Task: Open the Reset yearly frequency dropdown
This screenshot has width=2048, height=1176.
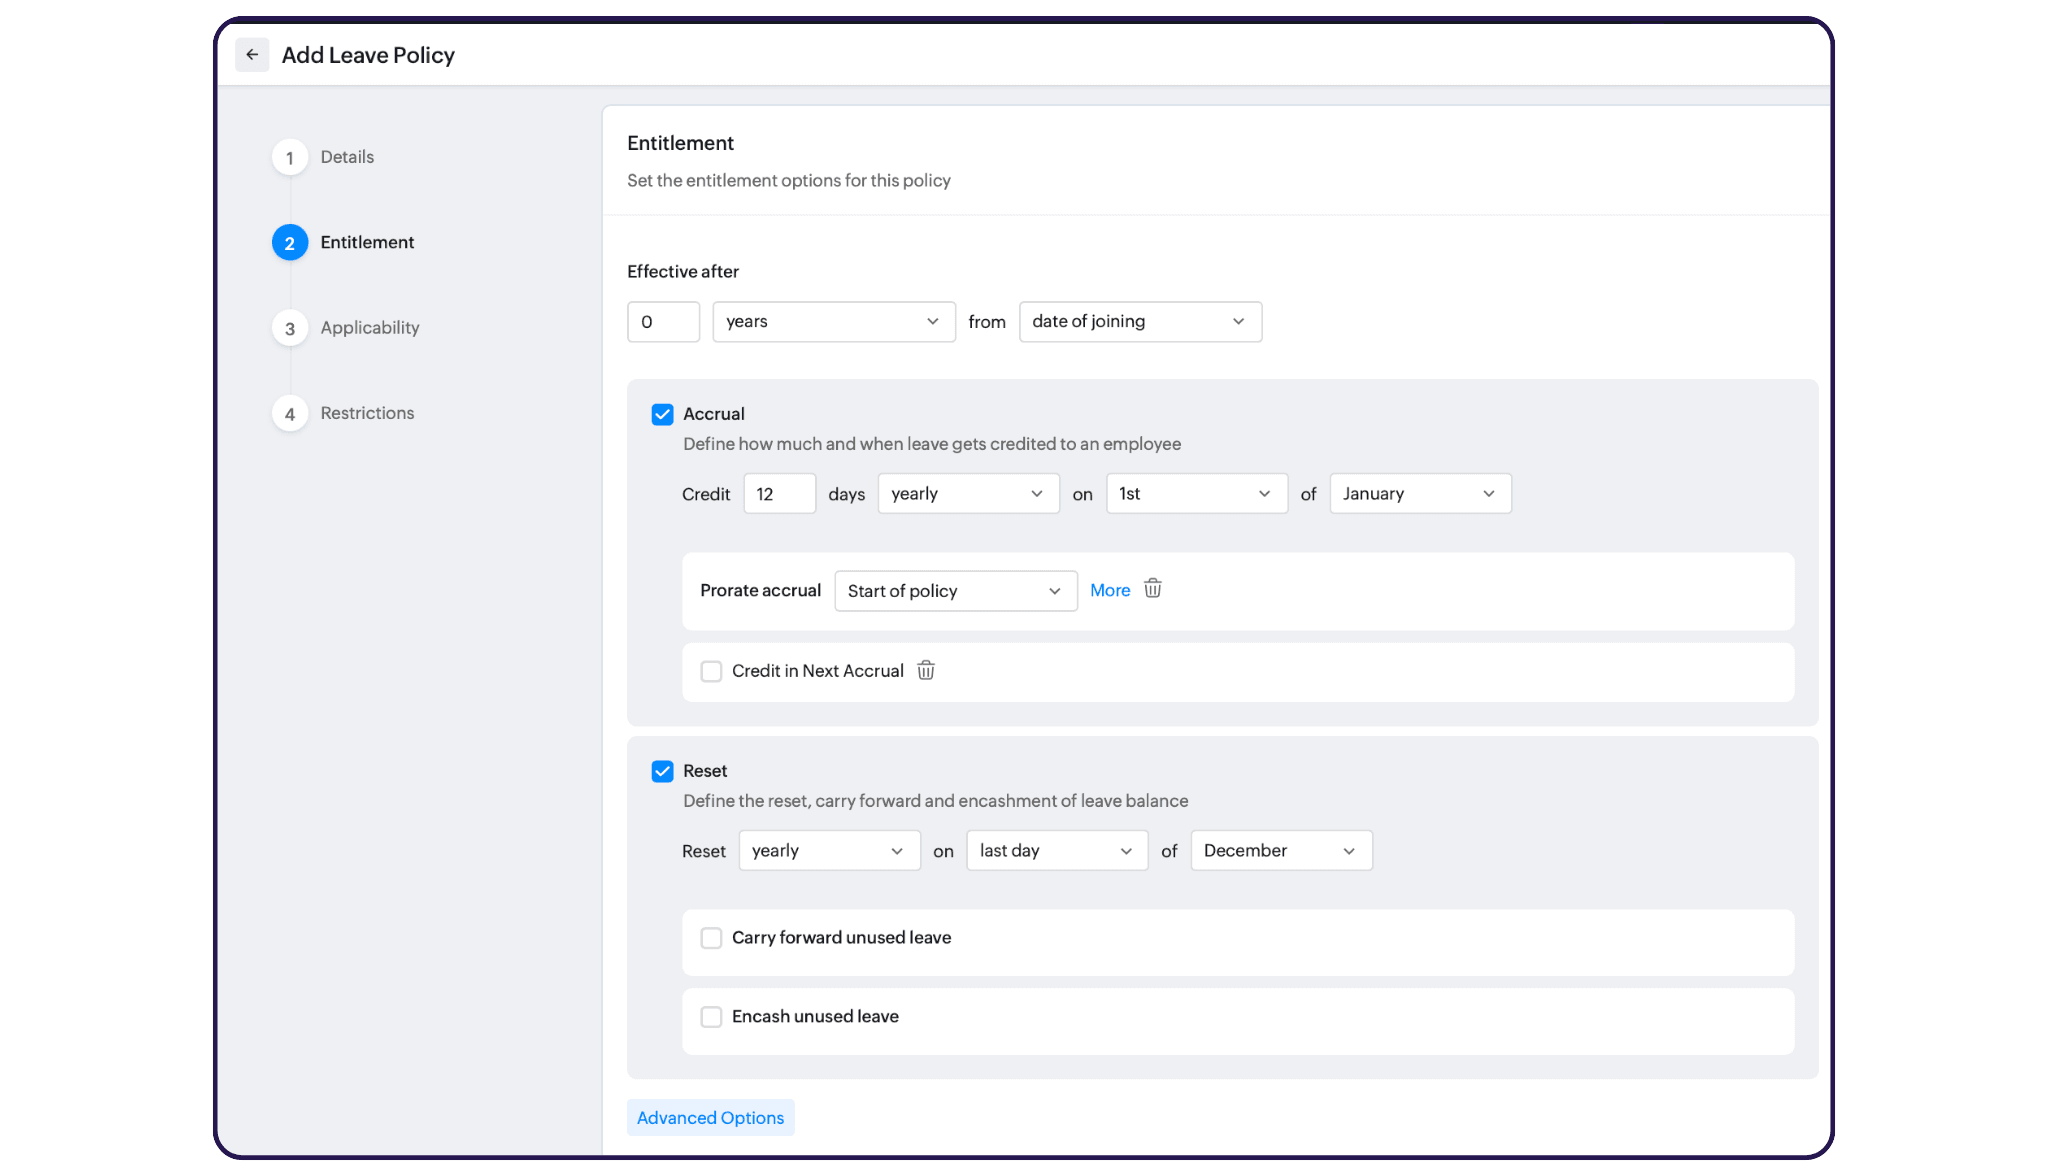Action: tap(829, 851)
